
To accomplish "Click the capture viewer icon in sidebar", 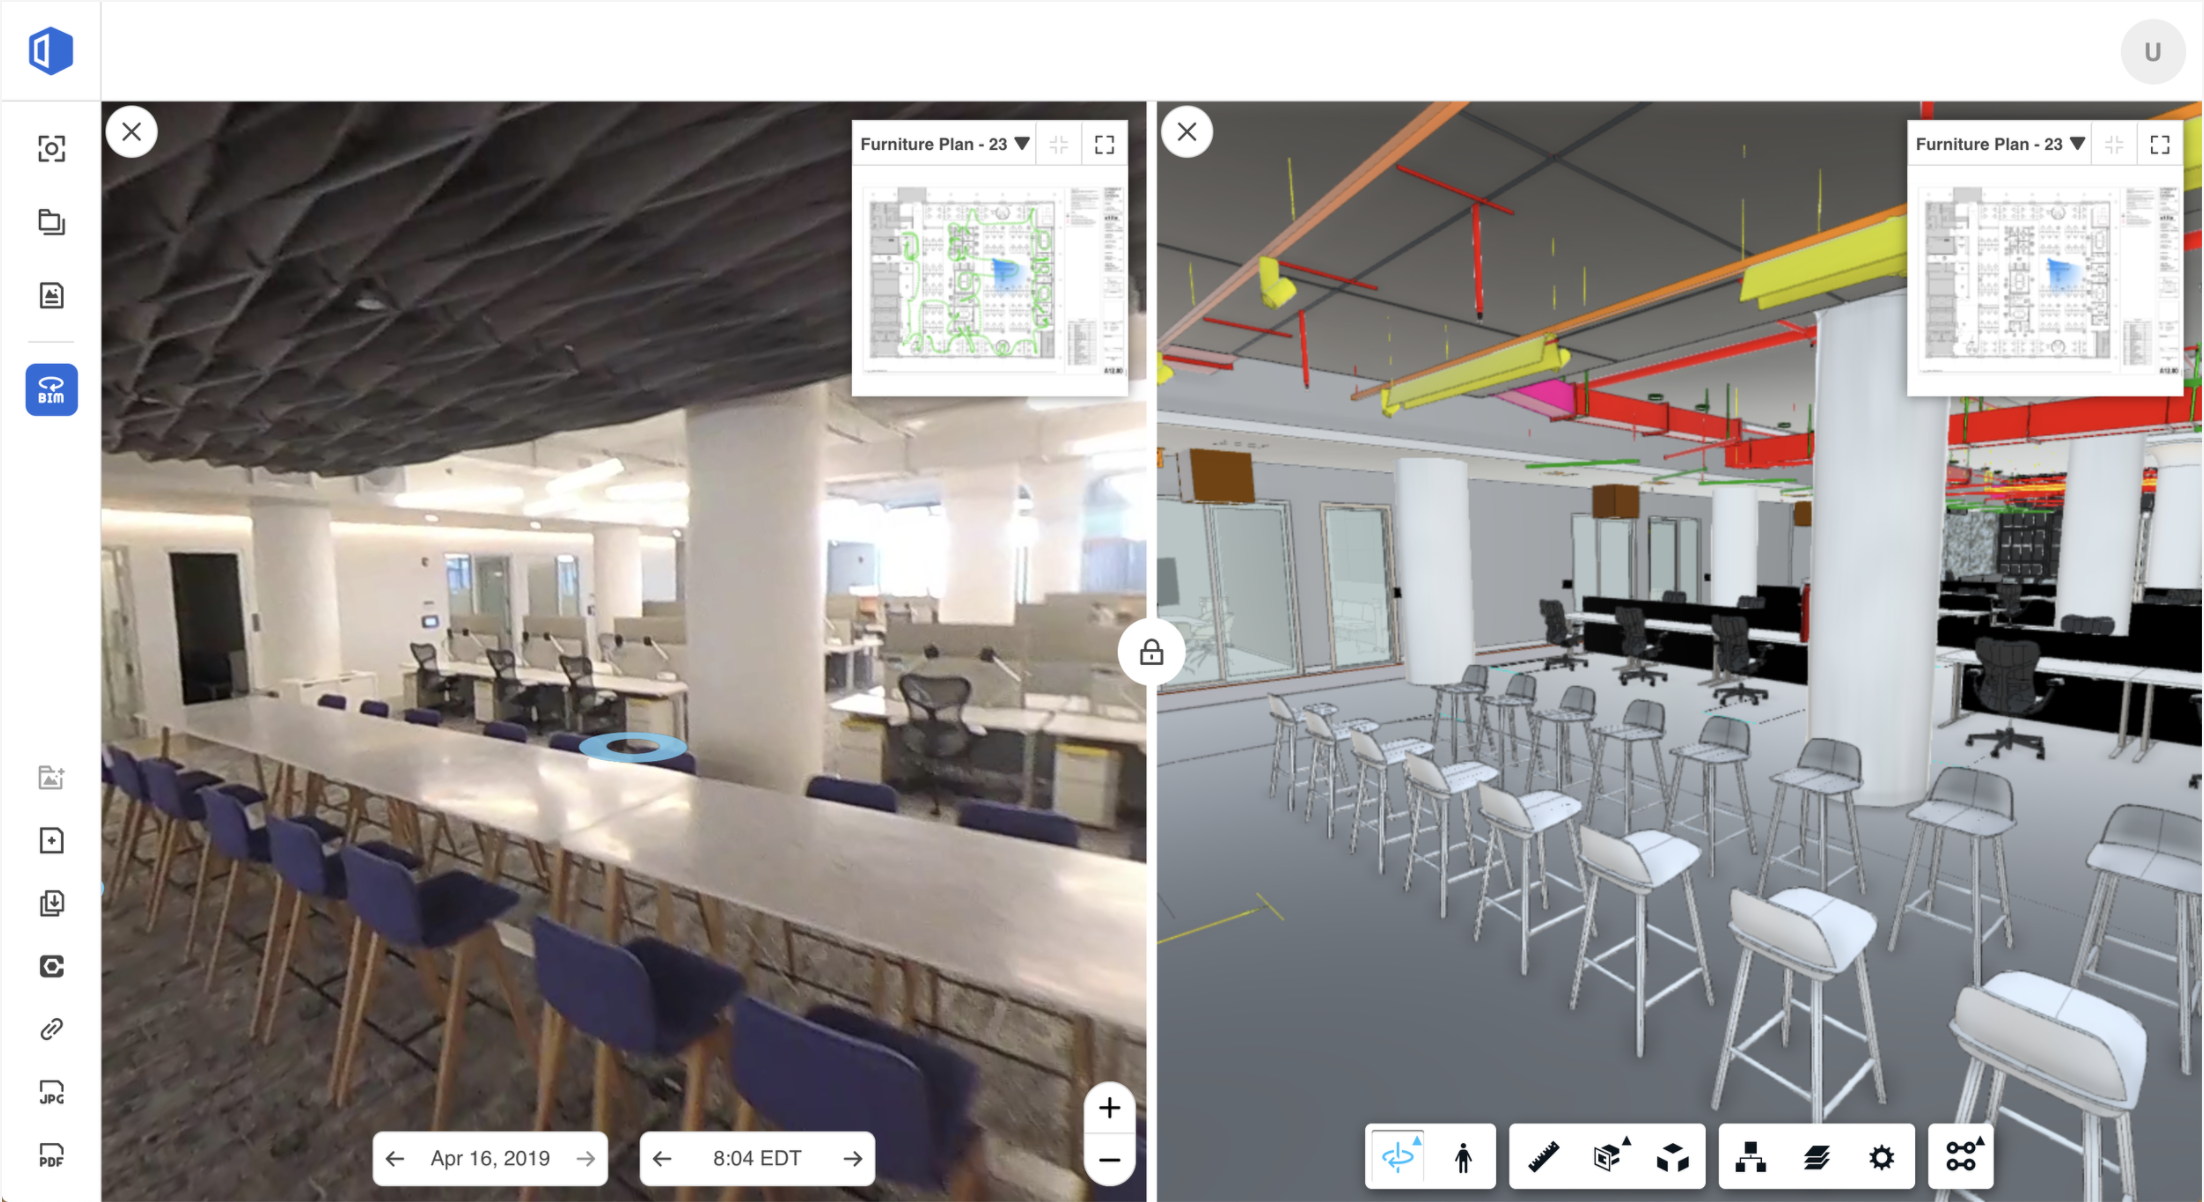I will 51,149.
